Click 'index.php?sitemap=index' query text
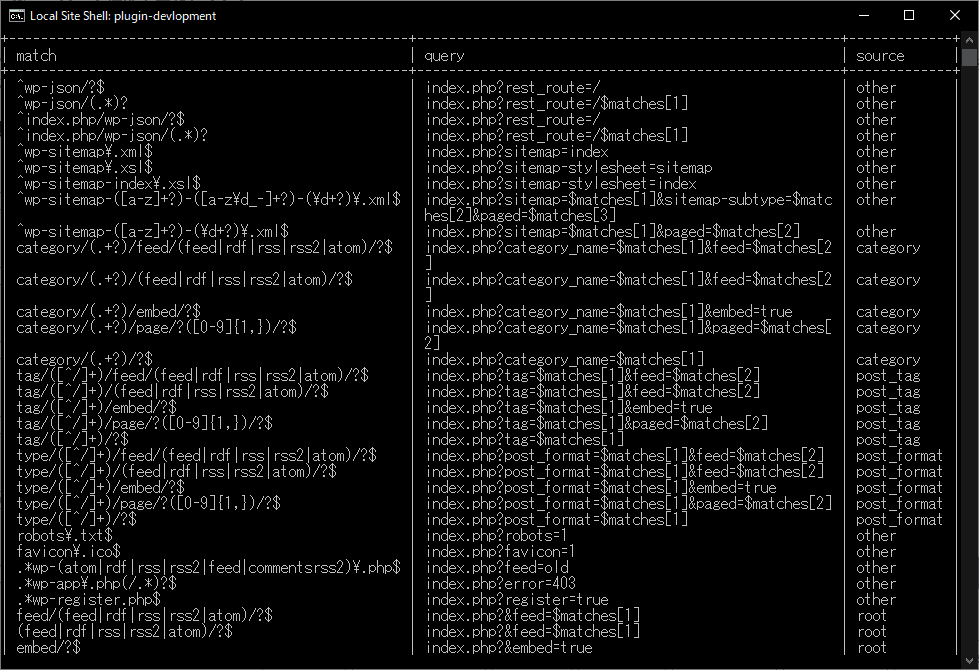The image size is (979, 670). click(x=517, y=152)
